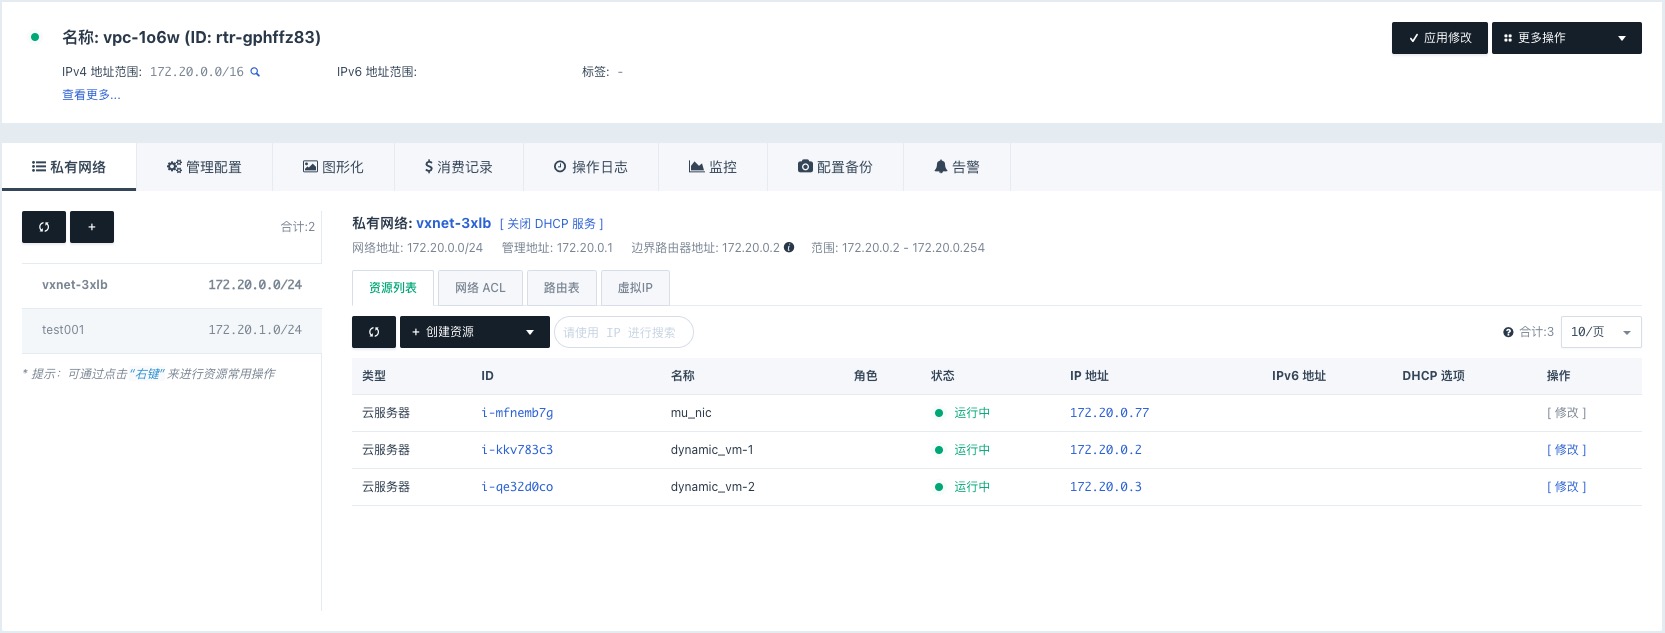Switch to the 网络 ACL sub-tab
The height and width of the screenshot is (633, 1665).
(480, 288)
